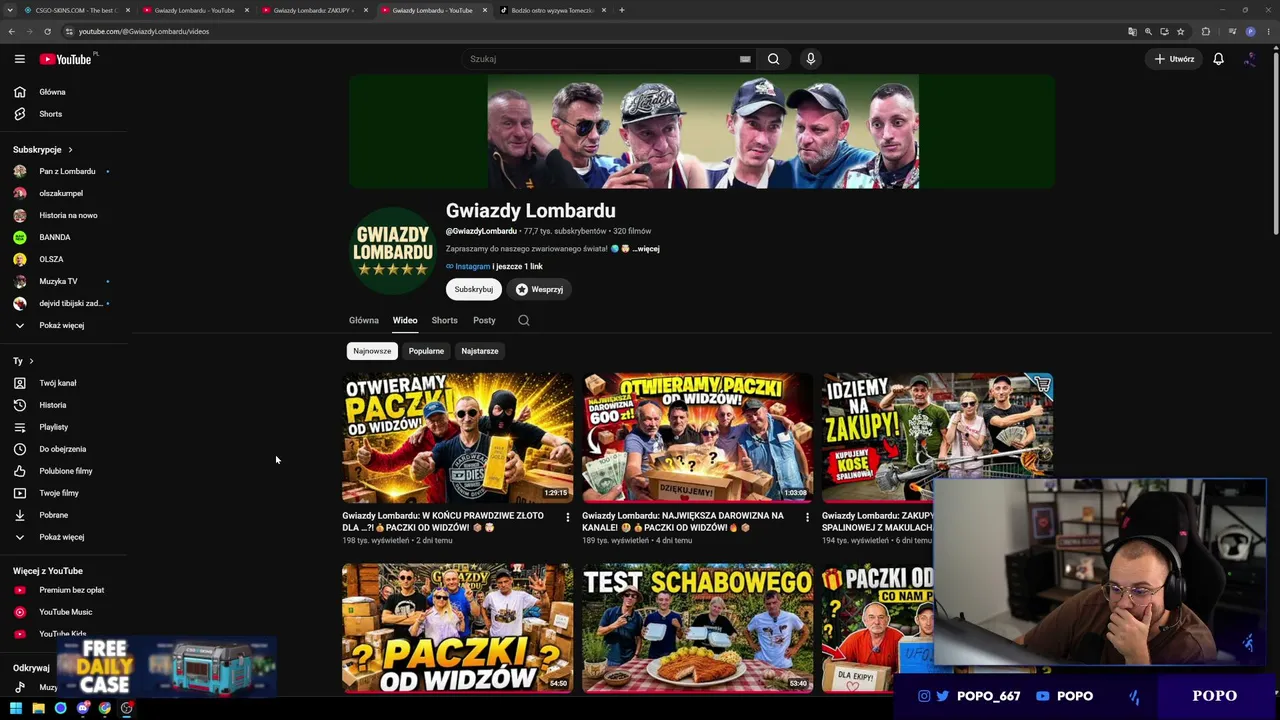The height and width of the screenshot is (720, 1280).
Task: Open Playlisty in the sidebar
Action: click(x=64, y=427)
